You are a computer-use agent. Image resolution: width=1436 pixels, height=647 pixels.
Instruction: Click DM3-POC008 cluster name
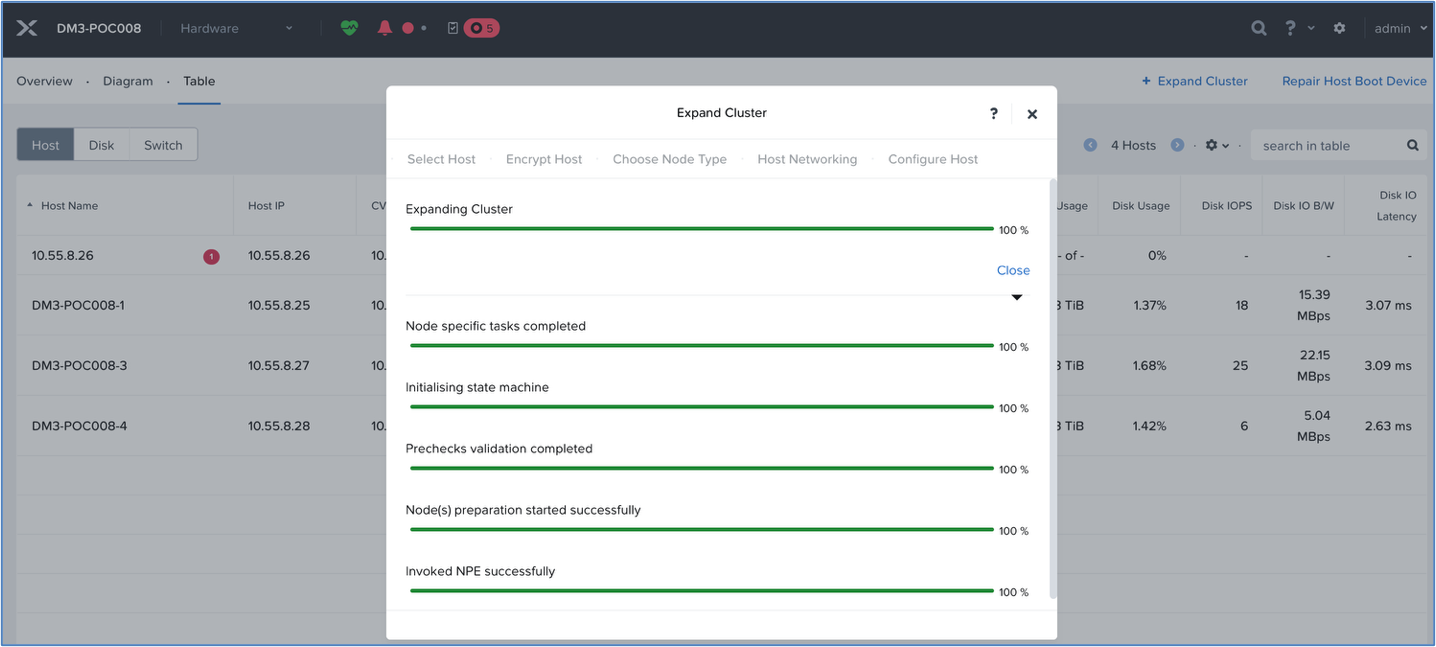point(99,28)
